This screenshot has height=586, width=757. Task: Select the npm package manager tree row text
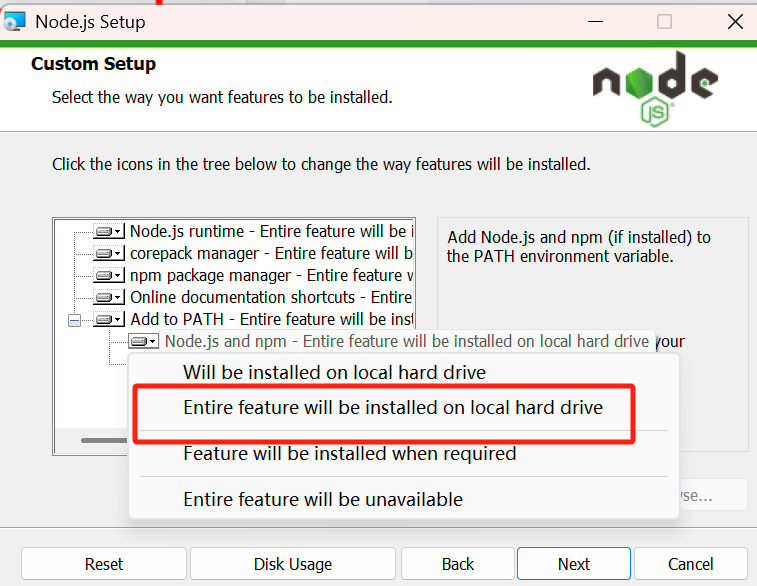coord(272,275)
